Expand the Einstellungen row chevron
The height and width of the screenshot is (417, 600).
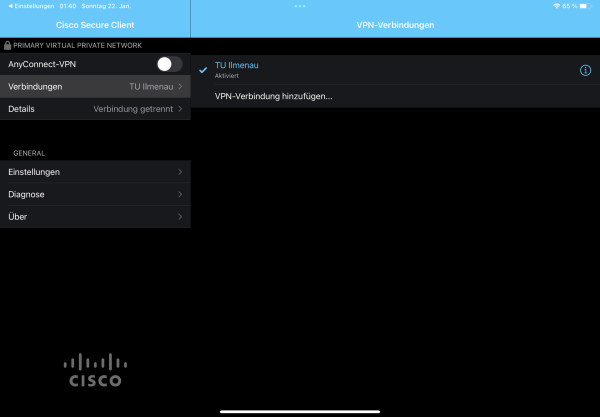pyautogui.click(x=180, y=172)
